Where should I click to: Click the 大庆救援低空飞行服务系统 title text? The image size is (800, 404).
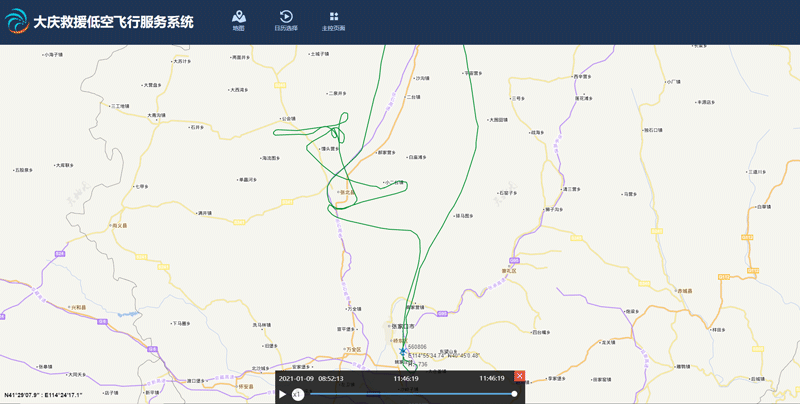[x=114, y=22]
